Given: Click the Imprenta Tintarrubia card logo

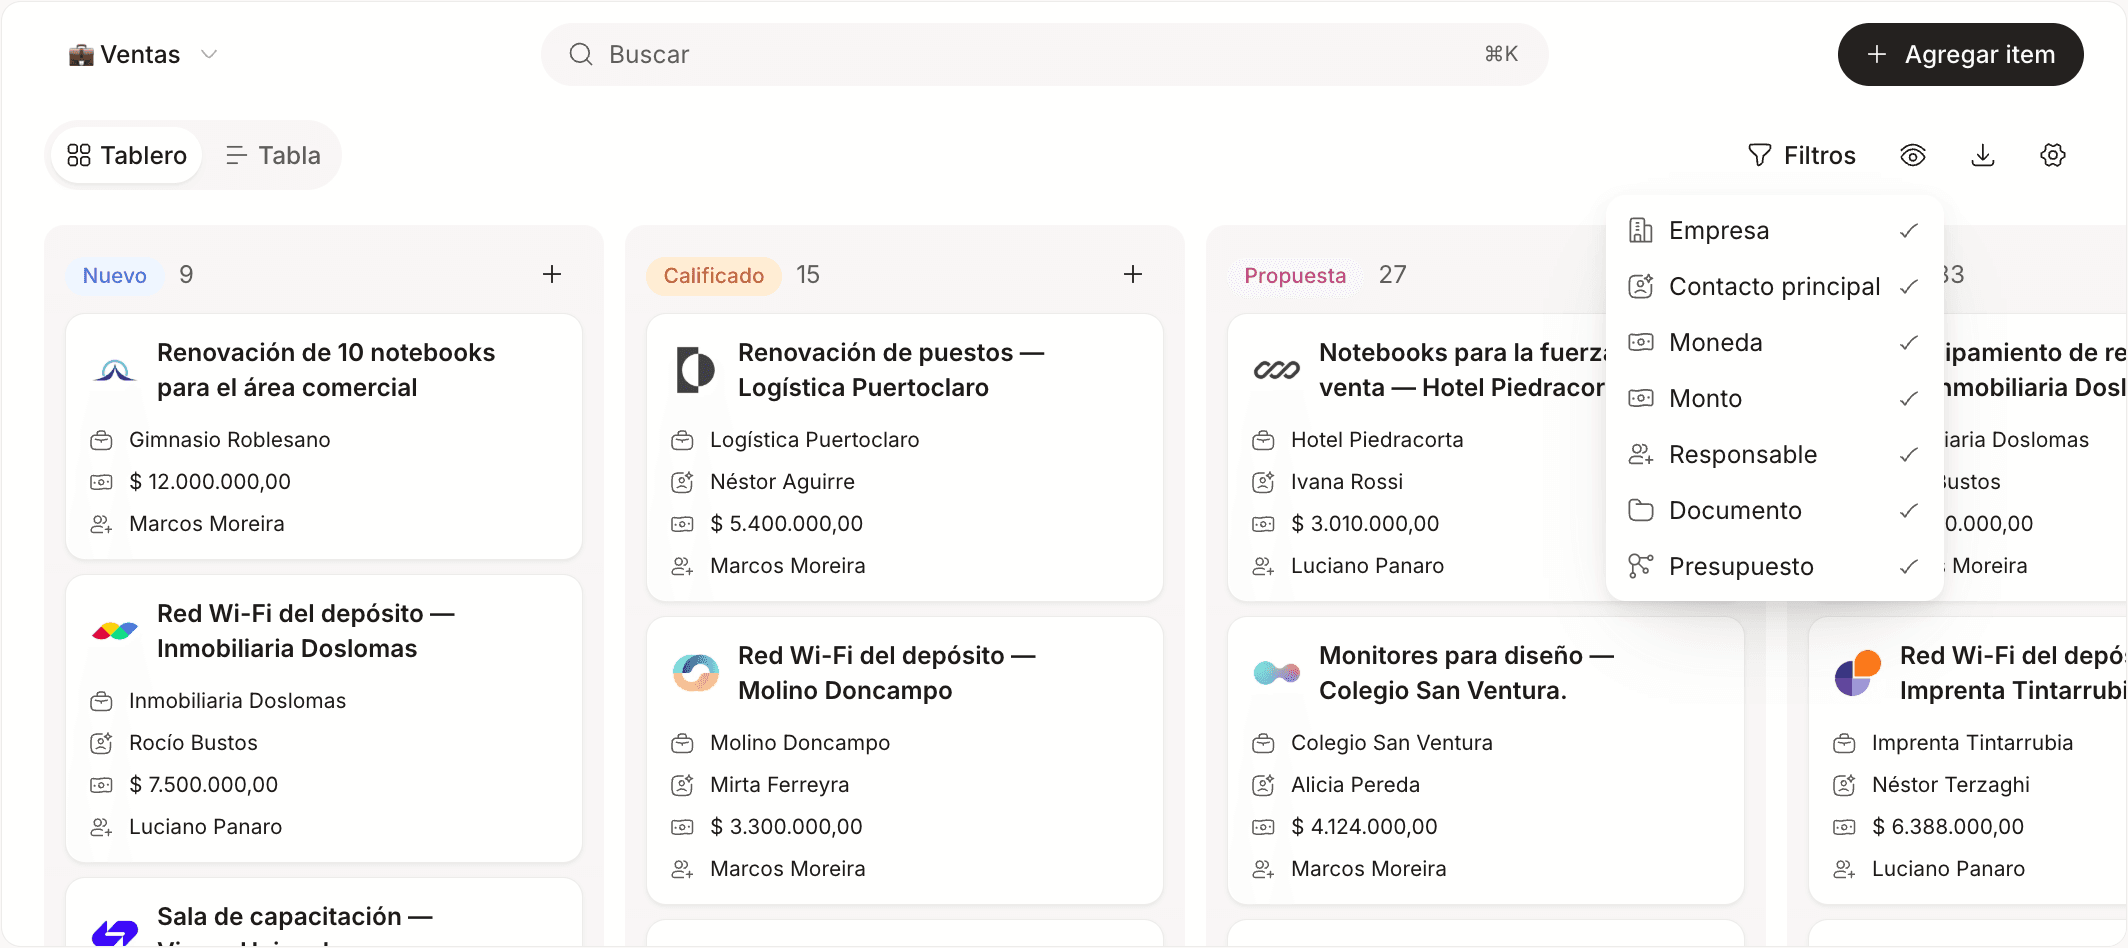Looking at the screenshot, I should [x=1858, y=673].
